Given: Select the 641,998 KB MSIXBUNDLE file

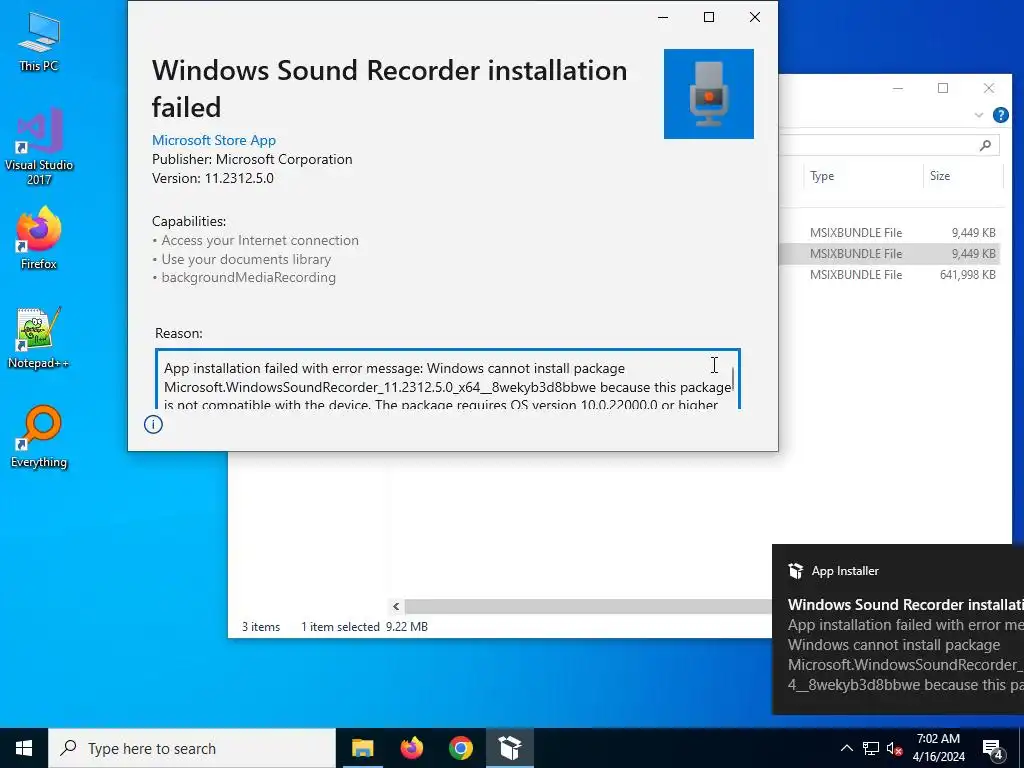Looking at the screenshot, I should click(x=889, y=275).
